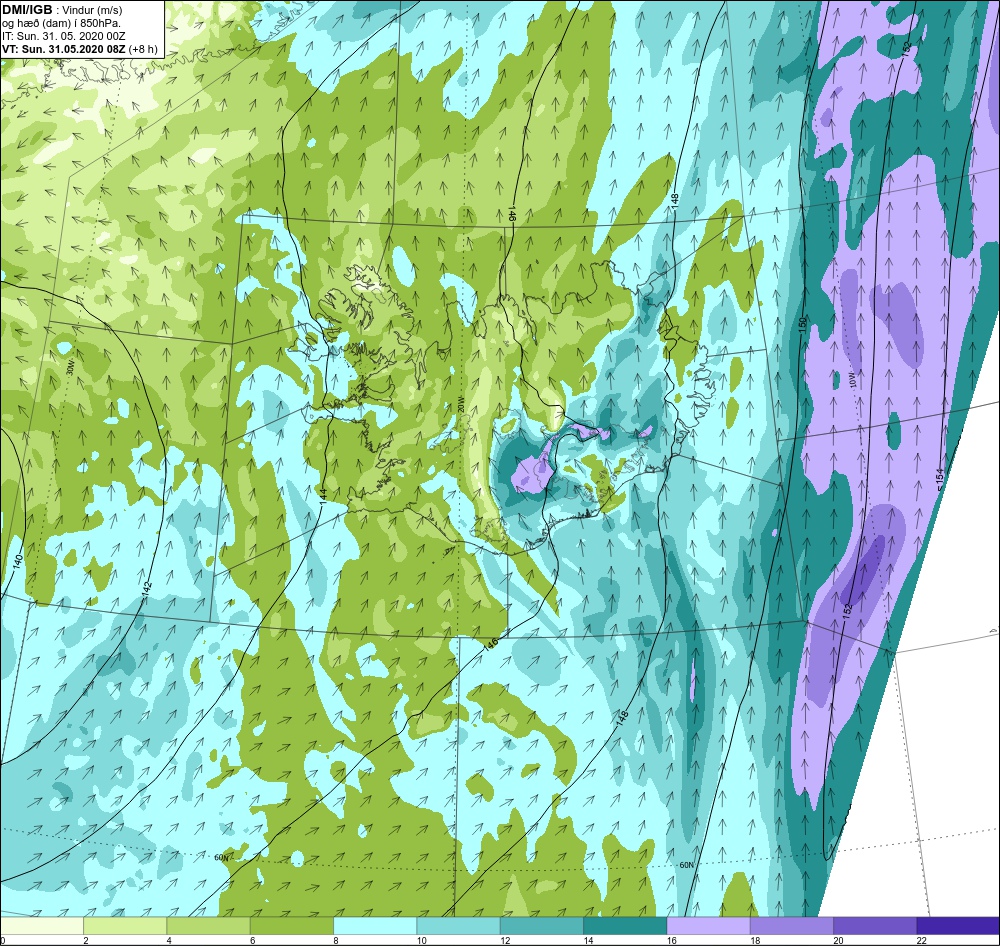
Task: Click the legend scale value "8"
Action: click(x=335, y=940)
